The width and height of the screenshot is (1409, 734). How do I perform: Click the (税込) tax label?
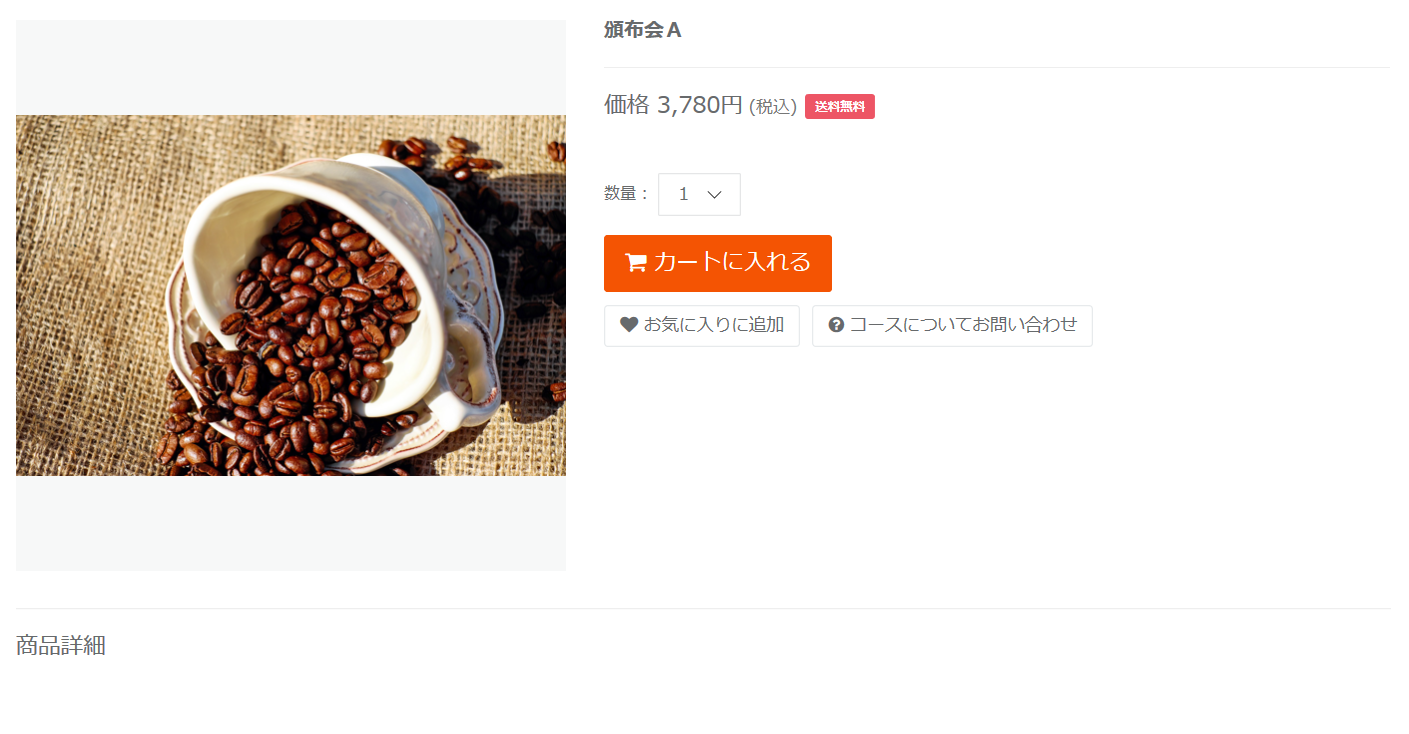pos(773,107)
